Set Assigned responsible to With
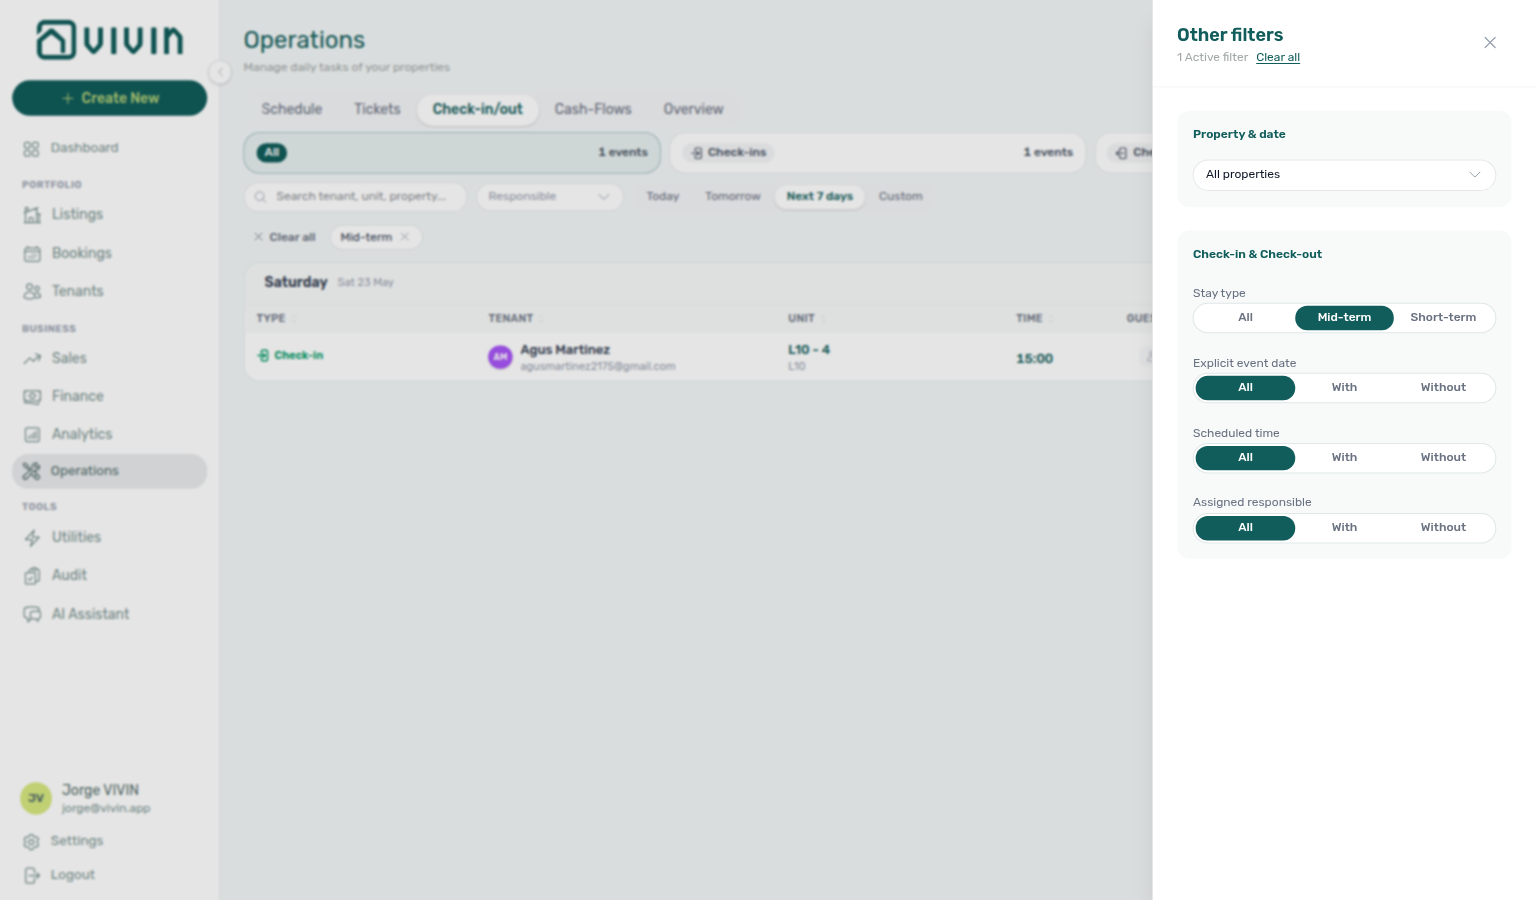This screenshot has width=1536, height=900. pos(1344,528)
